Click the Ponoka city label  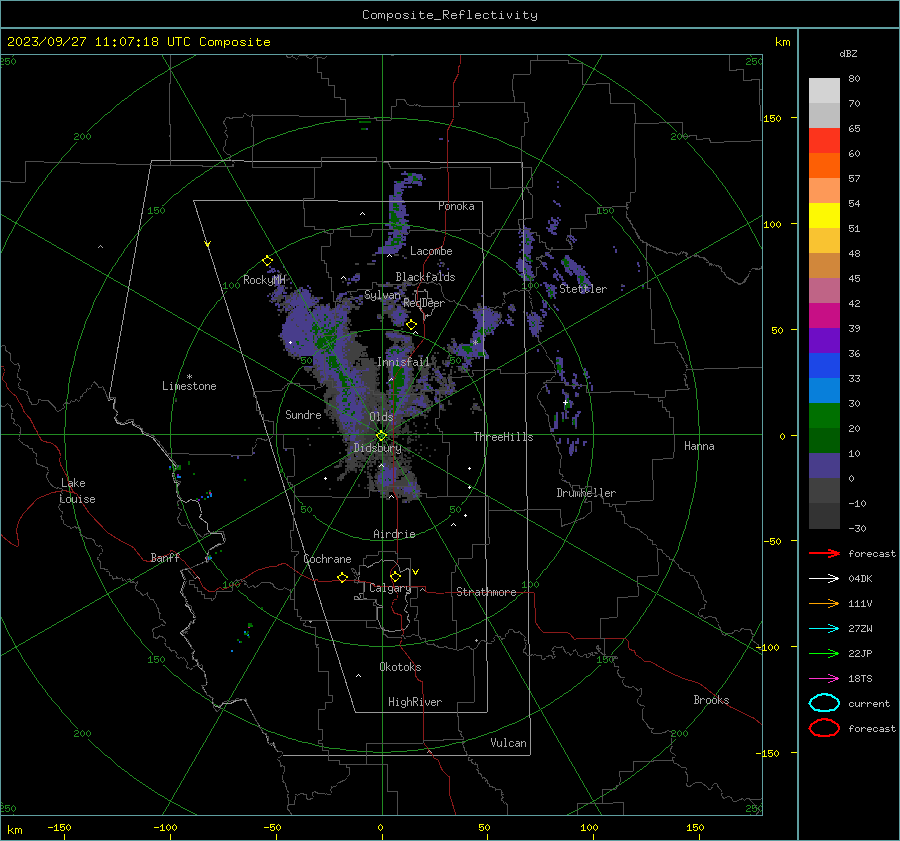pyautogui.click(x=456, y=206)
